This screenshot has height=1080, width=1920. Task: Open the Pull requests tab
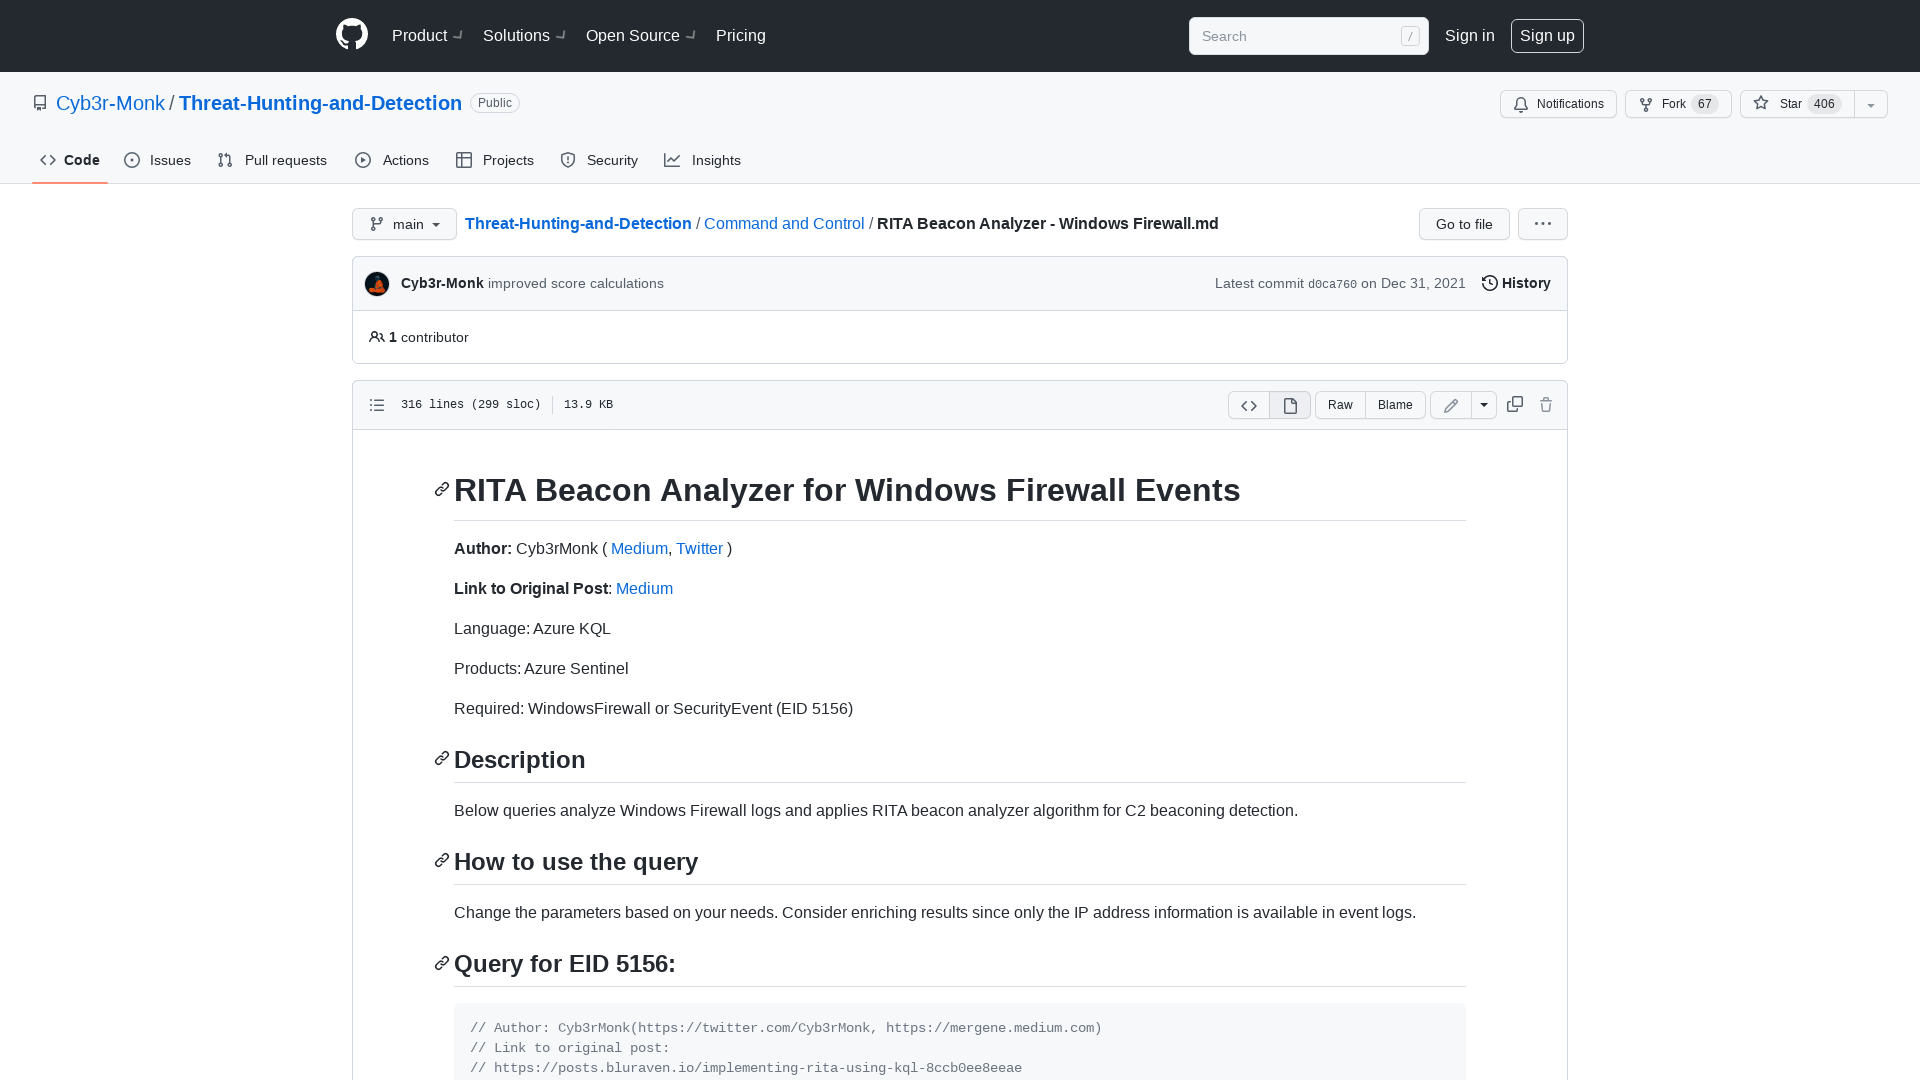click(272, 160)
